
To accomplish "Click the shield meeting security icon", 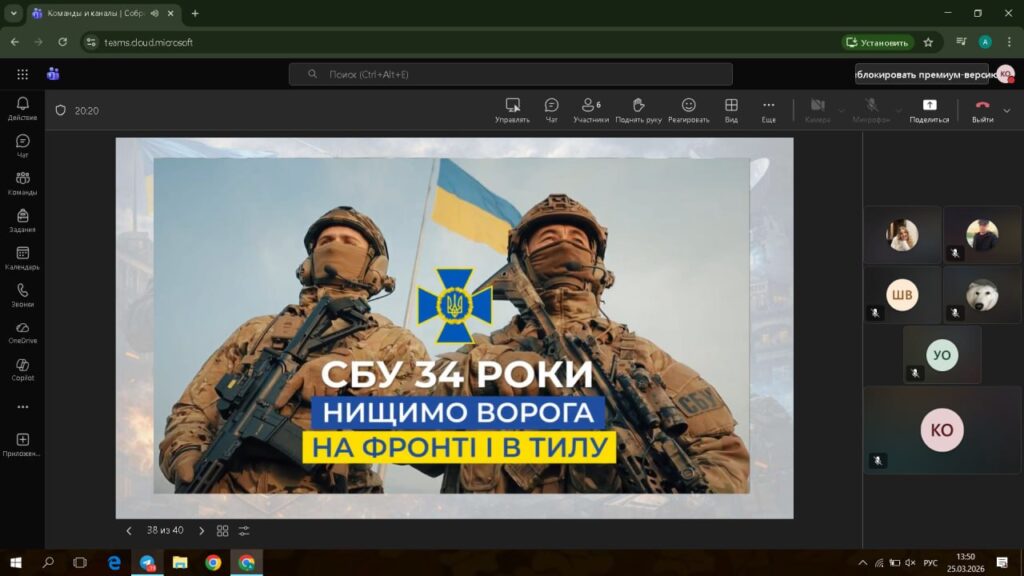I will pos(60,111).
